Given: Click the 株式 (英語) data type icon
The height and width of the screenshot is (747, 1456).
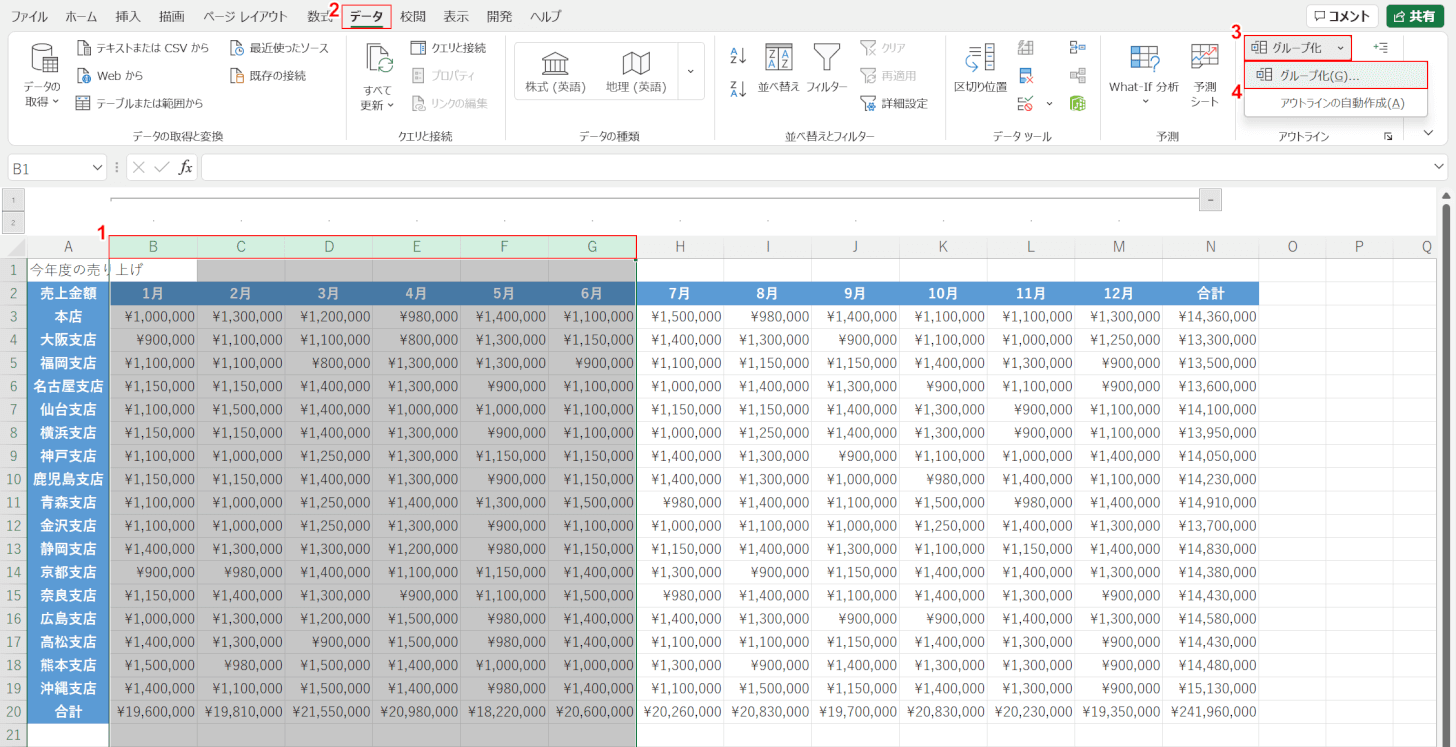Looking at the screenshot, I should 555,72.
